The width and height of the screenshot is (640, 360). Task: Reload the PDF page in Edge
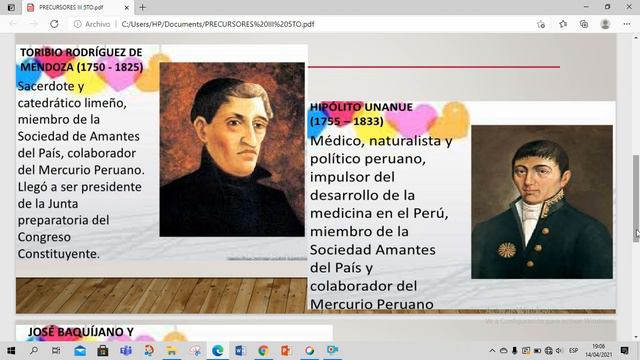click(54, 24)
